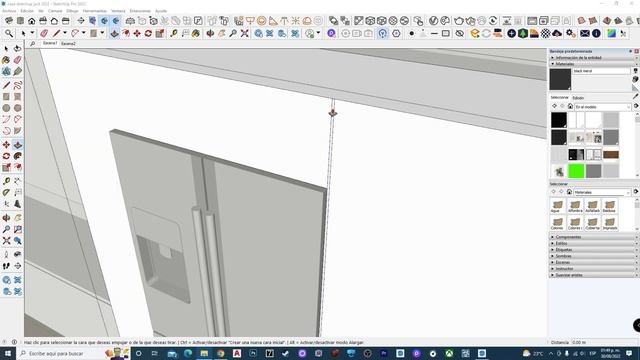Open the 'Materiales' library dropdown
This screenshot has width=640, height=360.
[603, 192]
